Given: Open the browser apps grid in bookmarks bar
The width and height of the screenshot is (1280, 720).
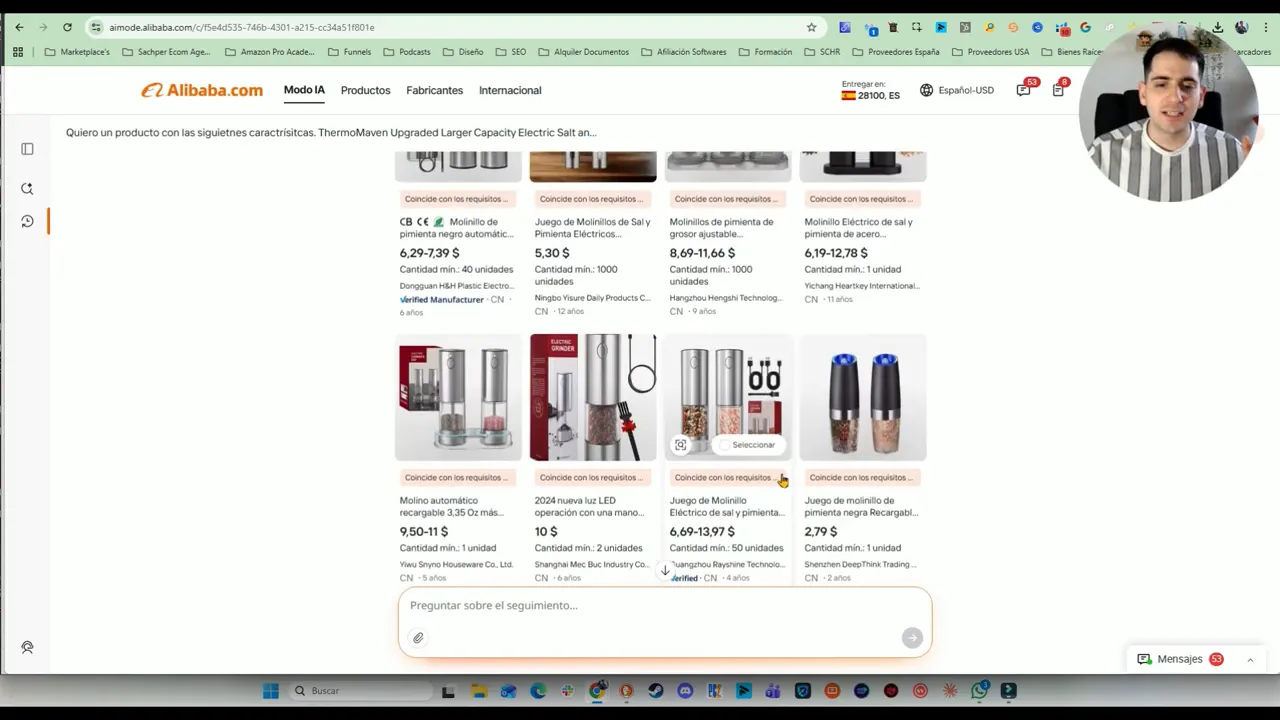Looking at the screenshot, I should (x=18, y=52).
